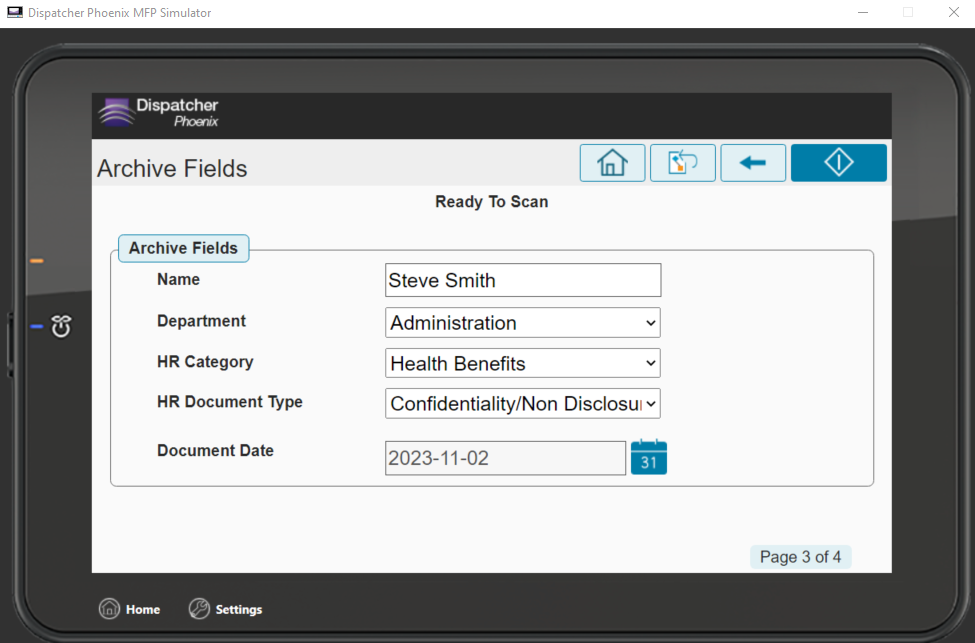
Task: Close the MFP Simulator window
Action: tap(954, 12)
